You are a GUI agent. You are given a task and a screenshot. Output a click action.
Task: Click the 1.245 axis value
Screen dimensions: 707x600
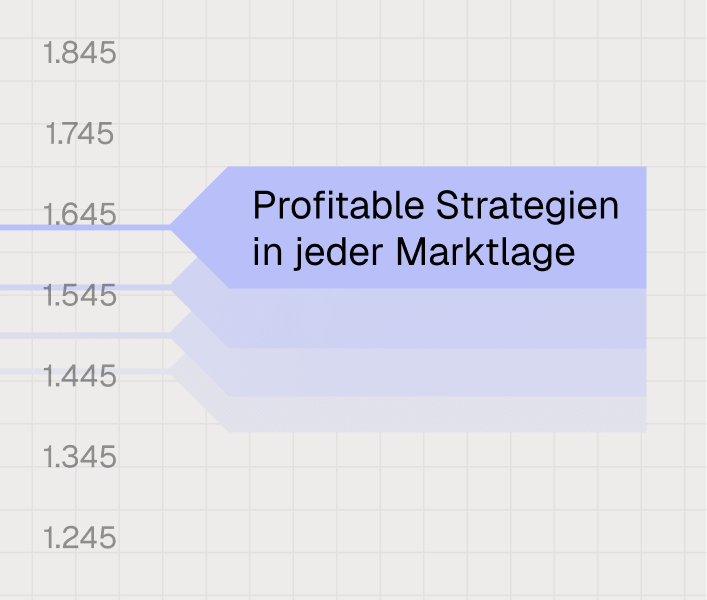tap(80, 539)
